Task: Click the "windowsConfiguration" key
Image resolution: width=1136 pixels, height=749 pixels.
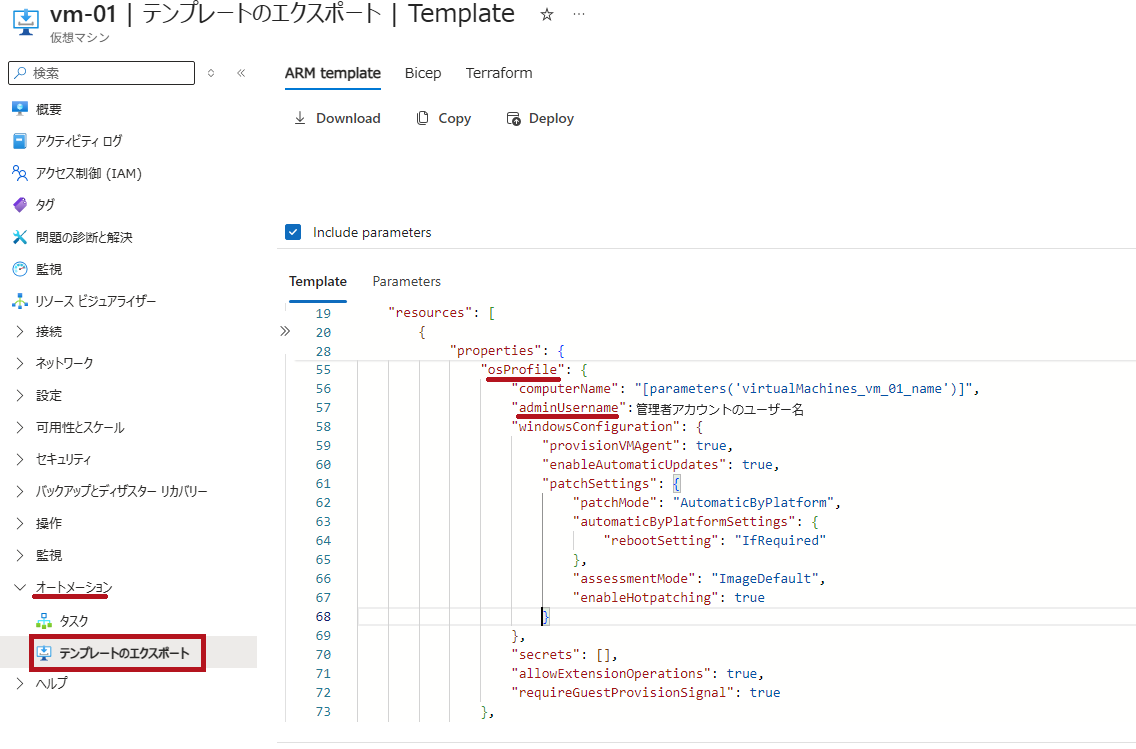Action: [x=596, y=427]
